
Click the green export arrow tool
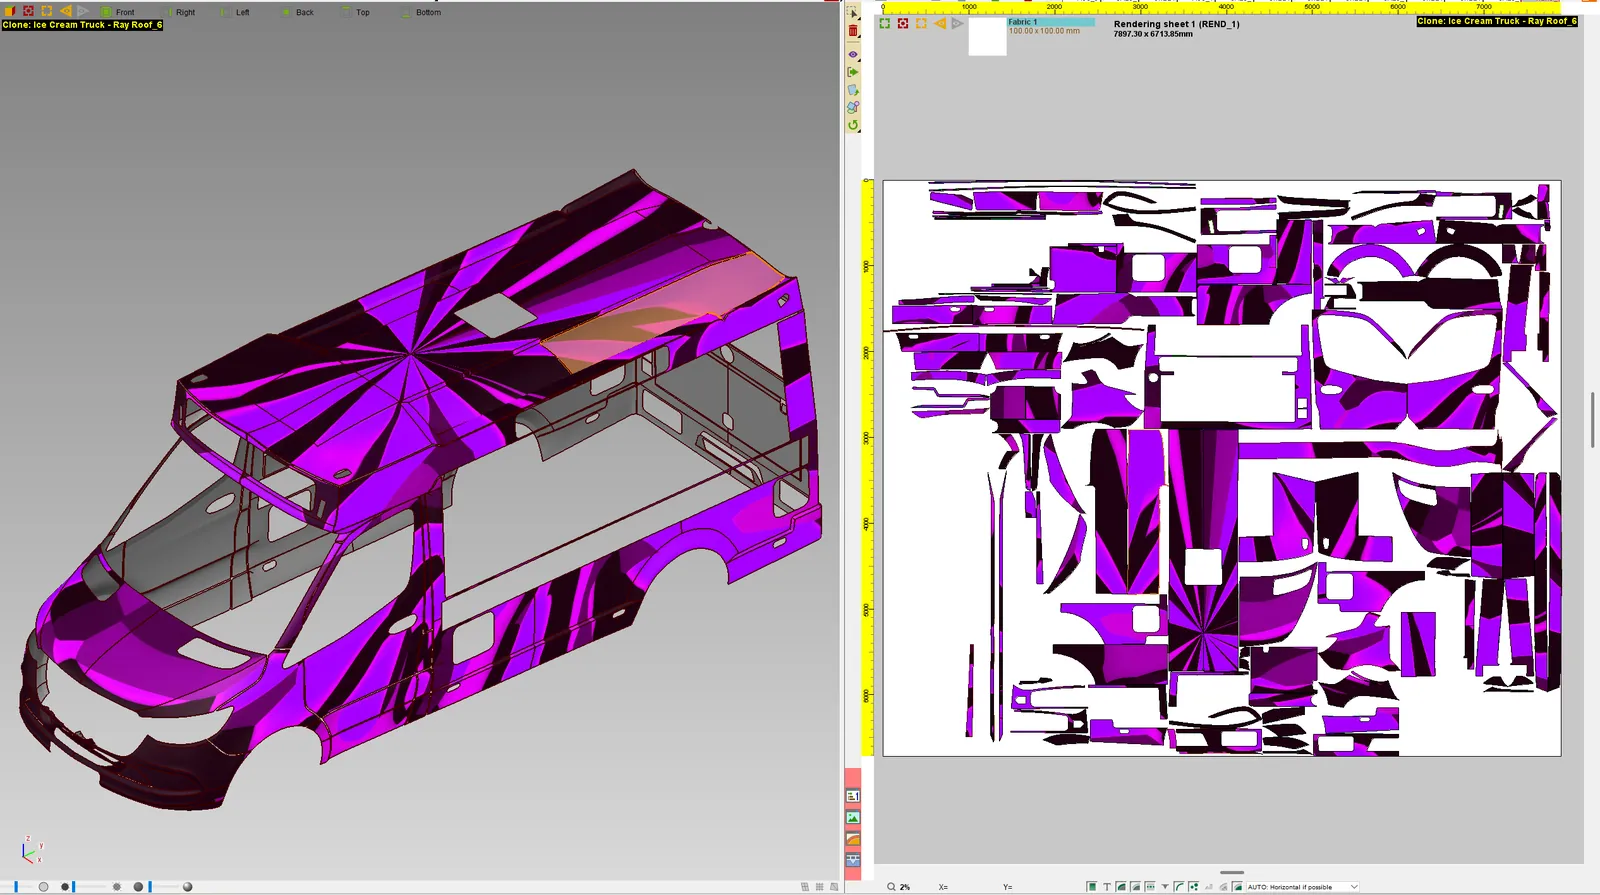click(853, 72)
